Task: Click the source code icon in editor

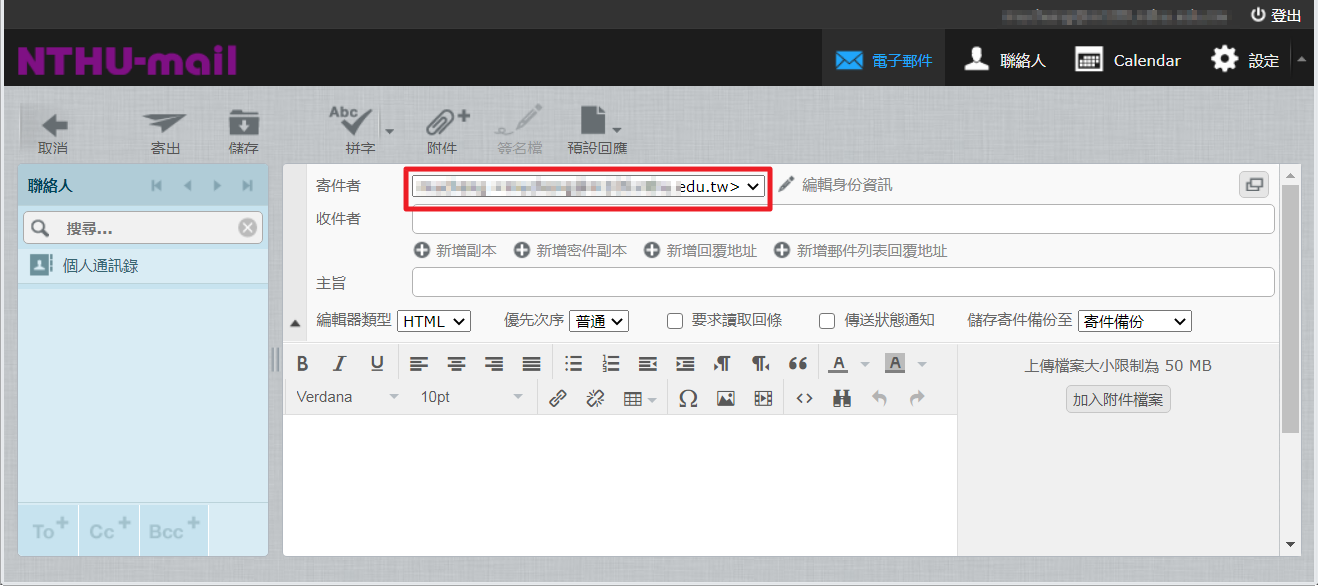Action: 804,398
